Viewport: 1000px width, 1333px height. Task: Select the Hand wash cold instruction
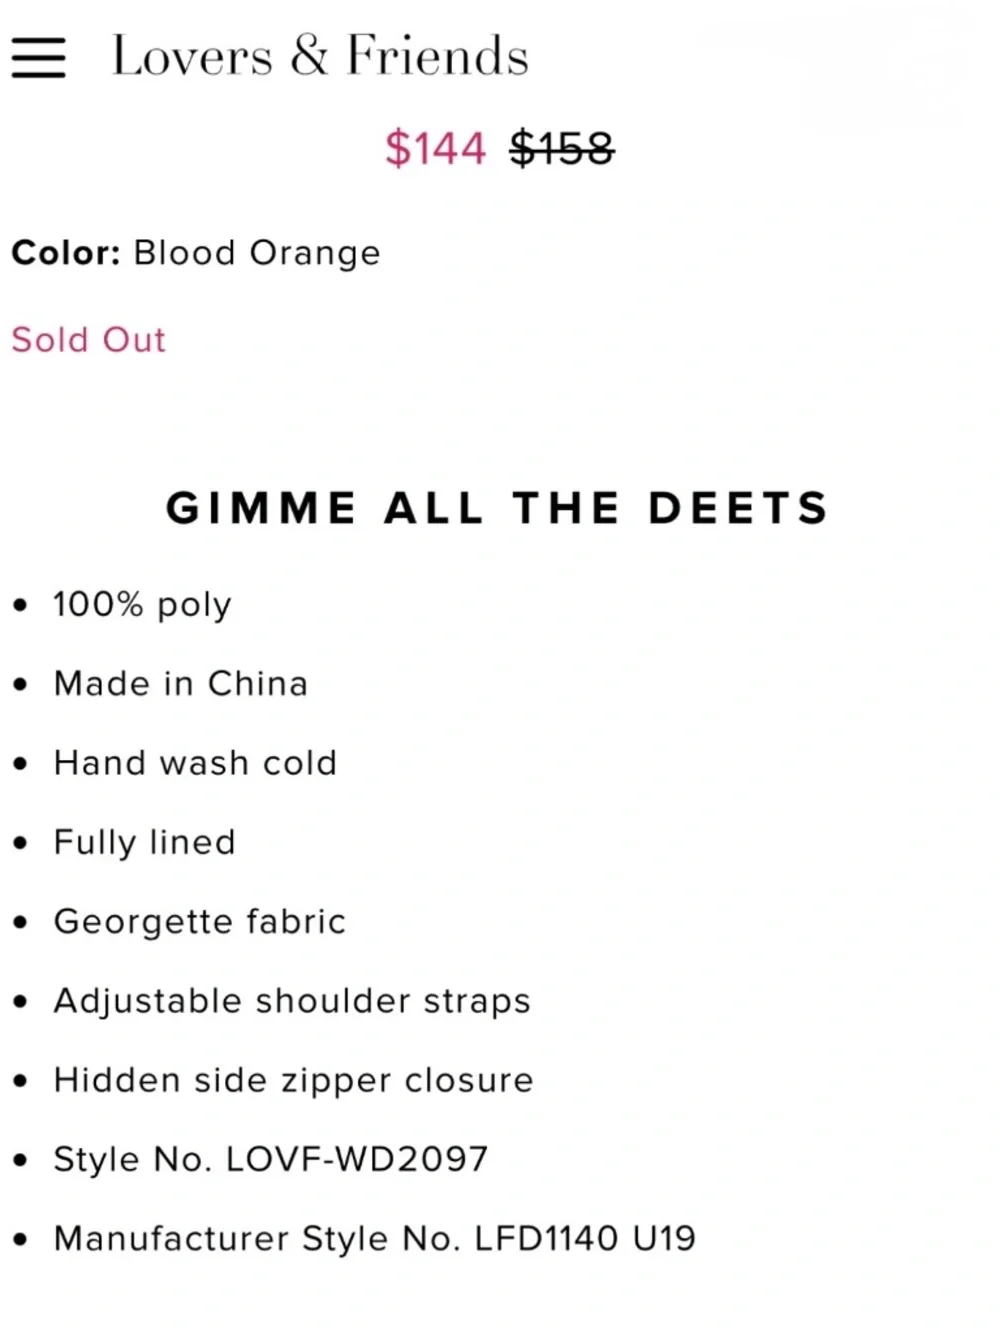(195, 763)
